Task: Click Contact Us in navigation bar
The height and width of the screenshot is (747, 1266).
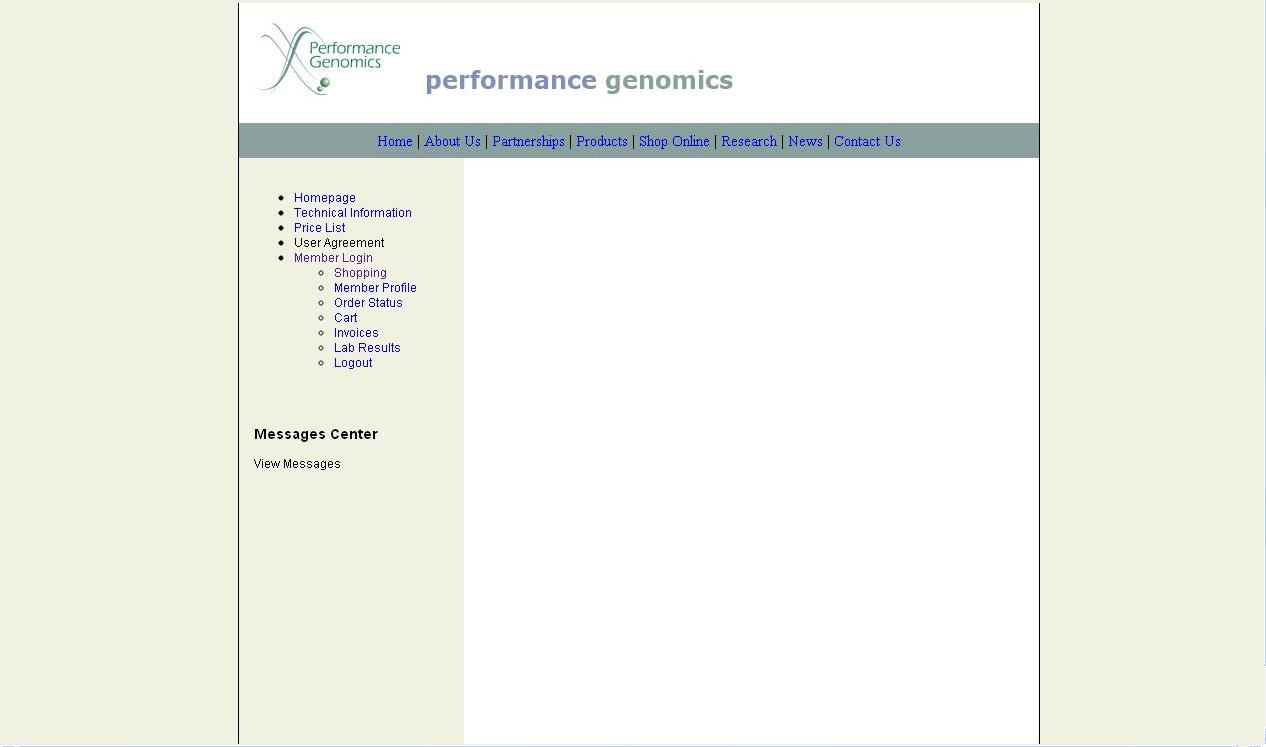Action: click(x=867, y=142)
